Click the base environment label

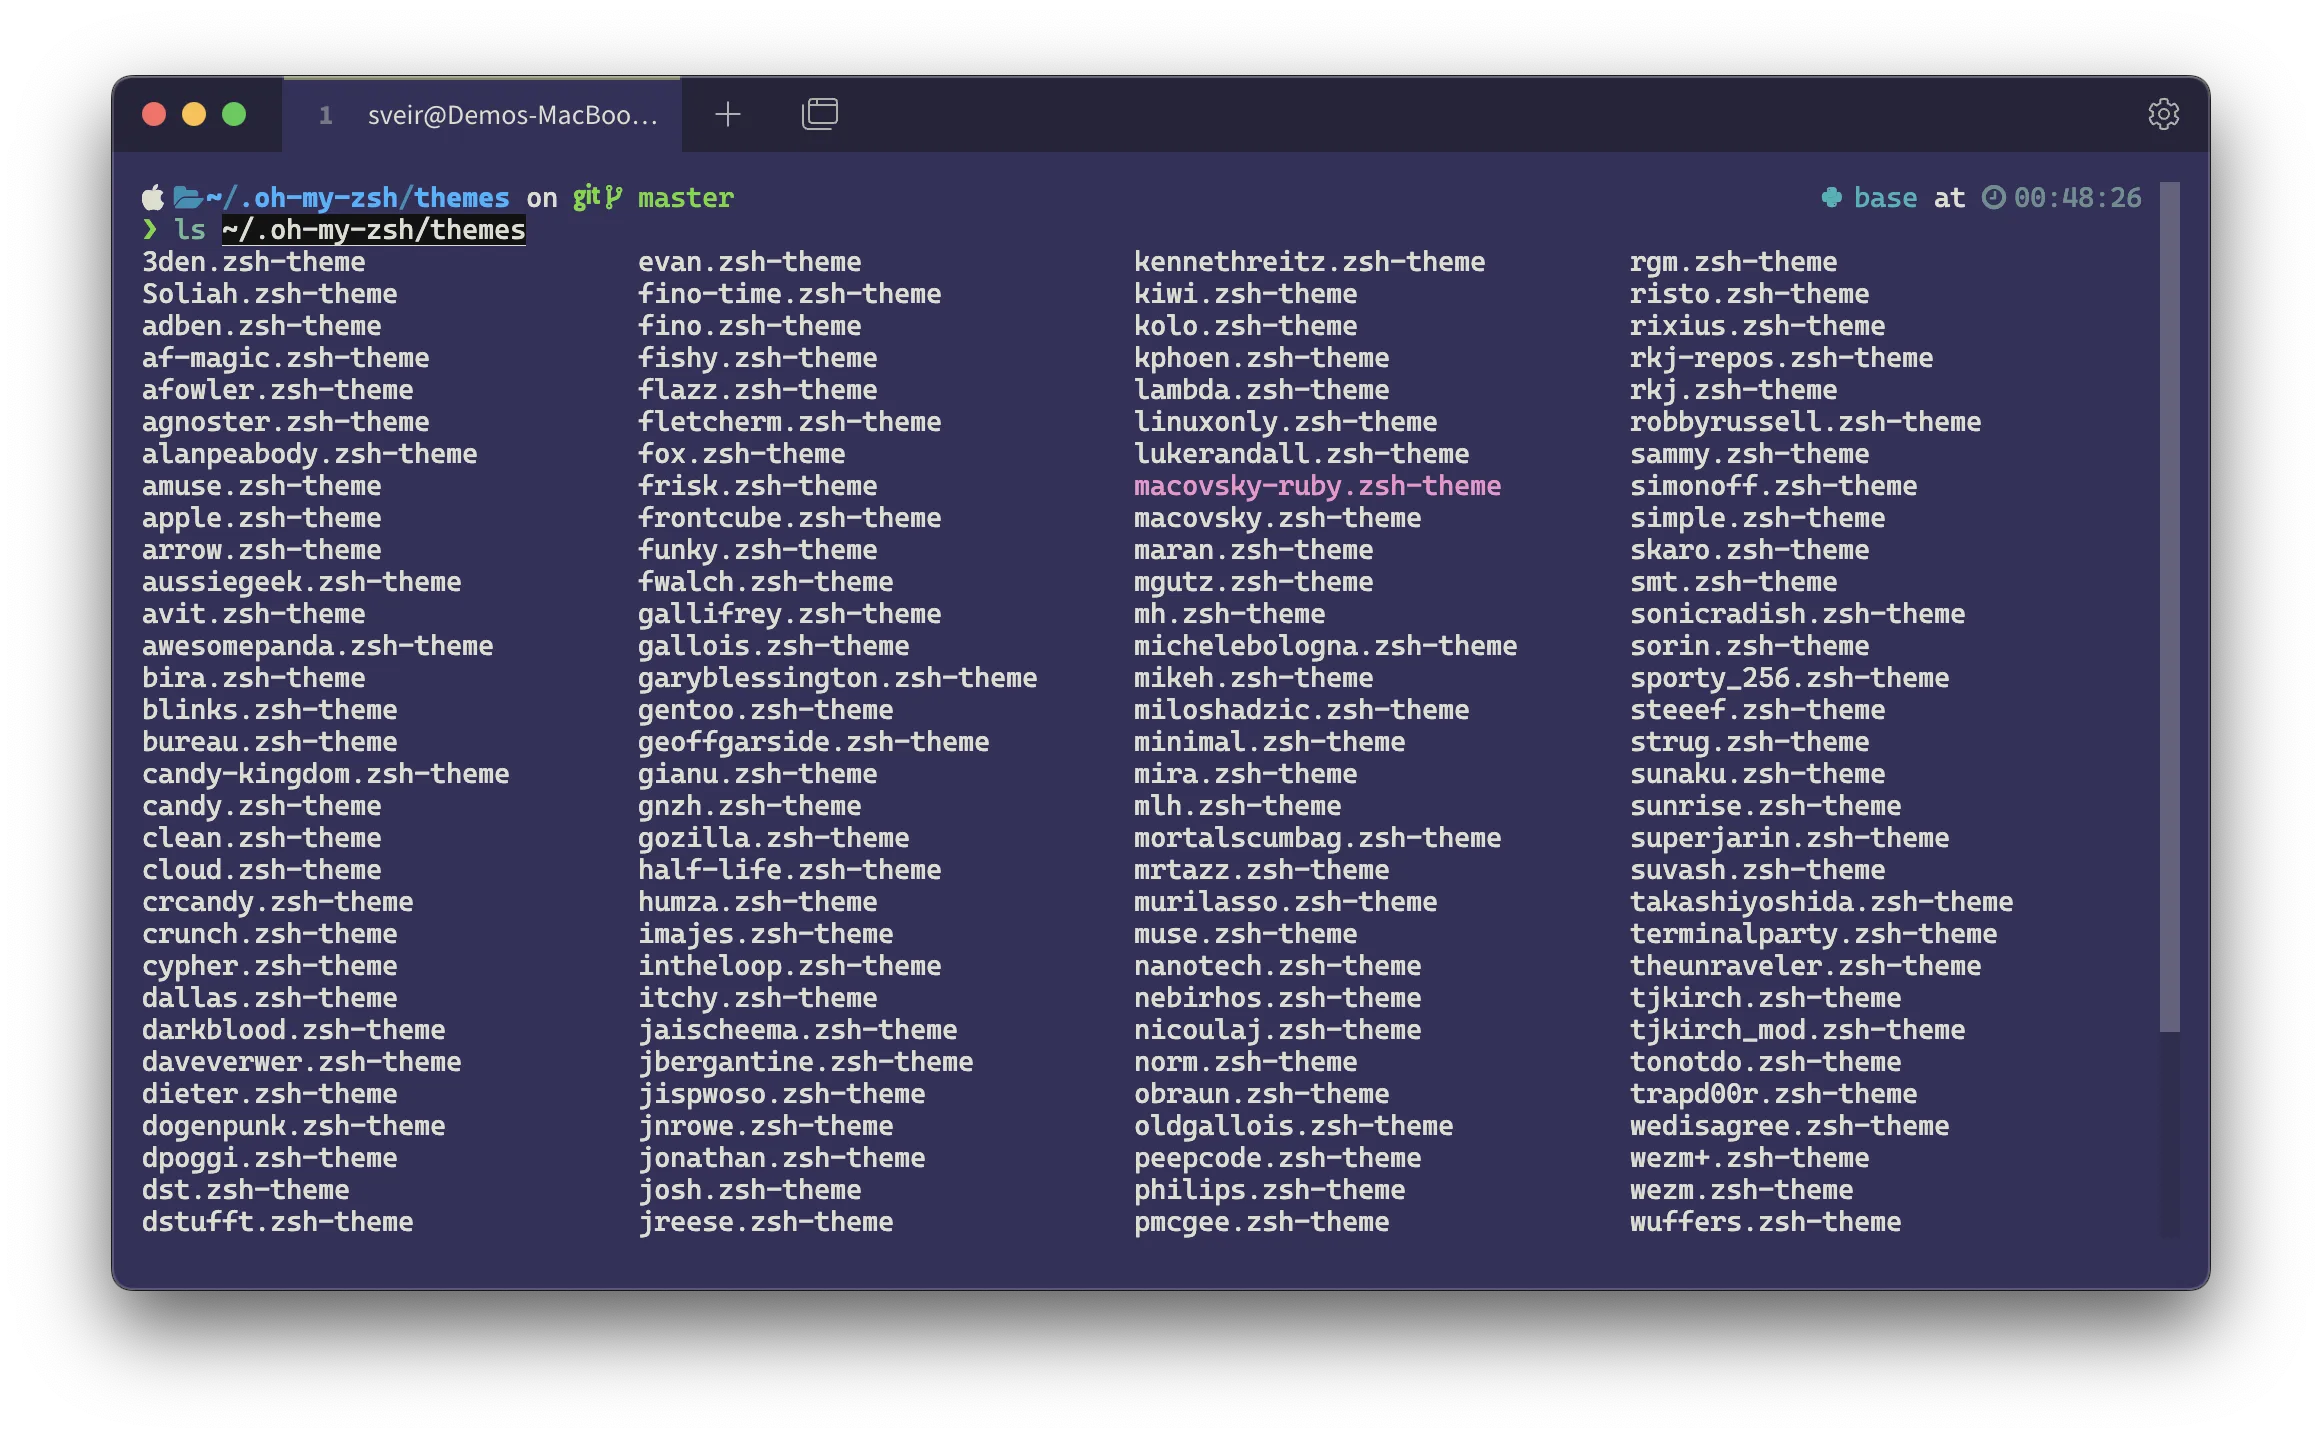1885,198
